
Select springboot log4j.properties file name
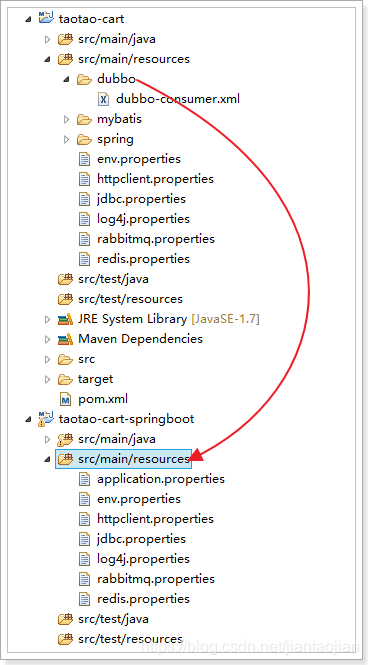point(143,559)
